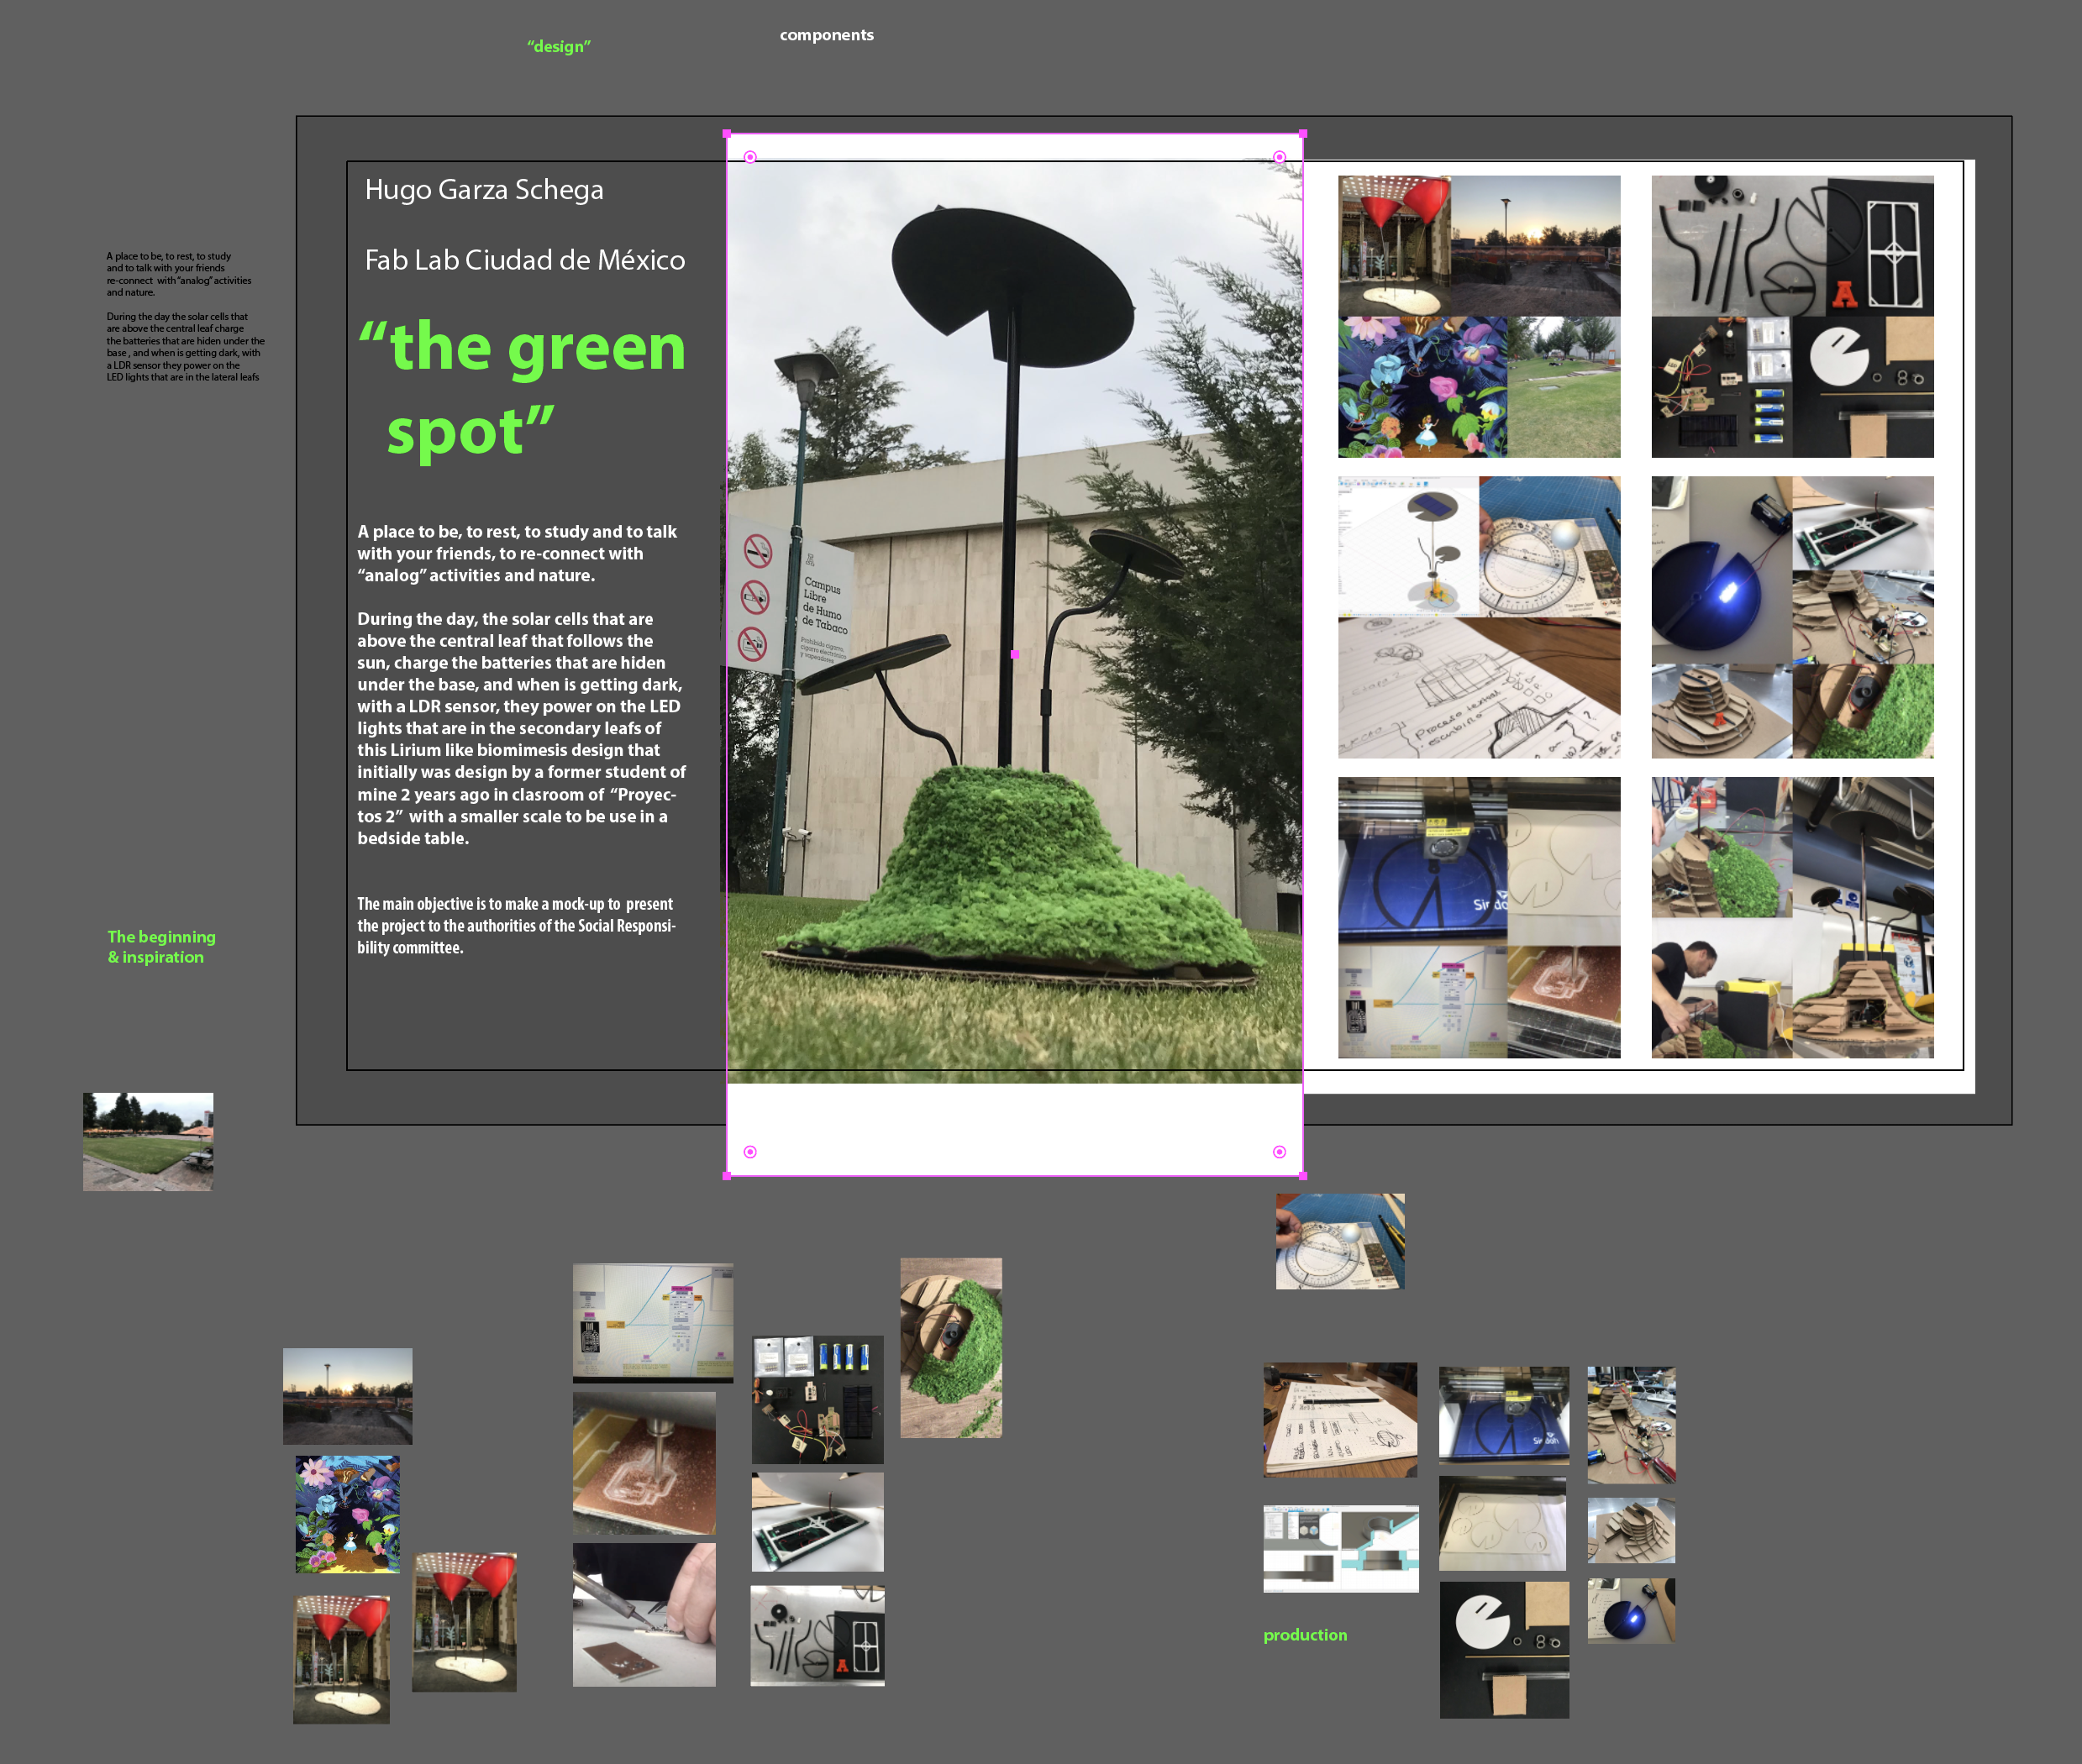Viewport: 2082px width, 1764px height.
Task: Click top-left live corner widget of selected image
Action: point(750,157)
